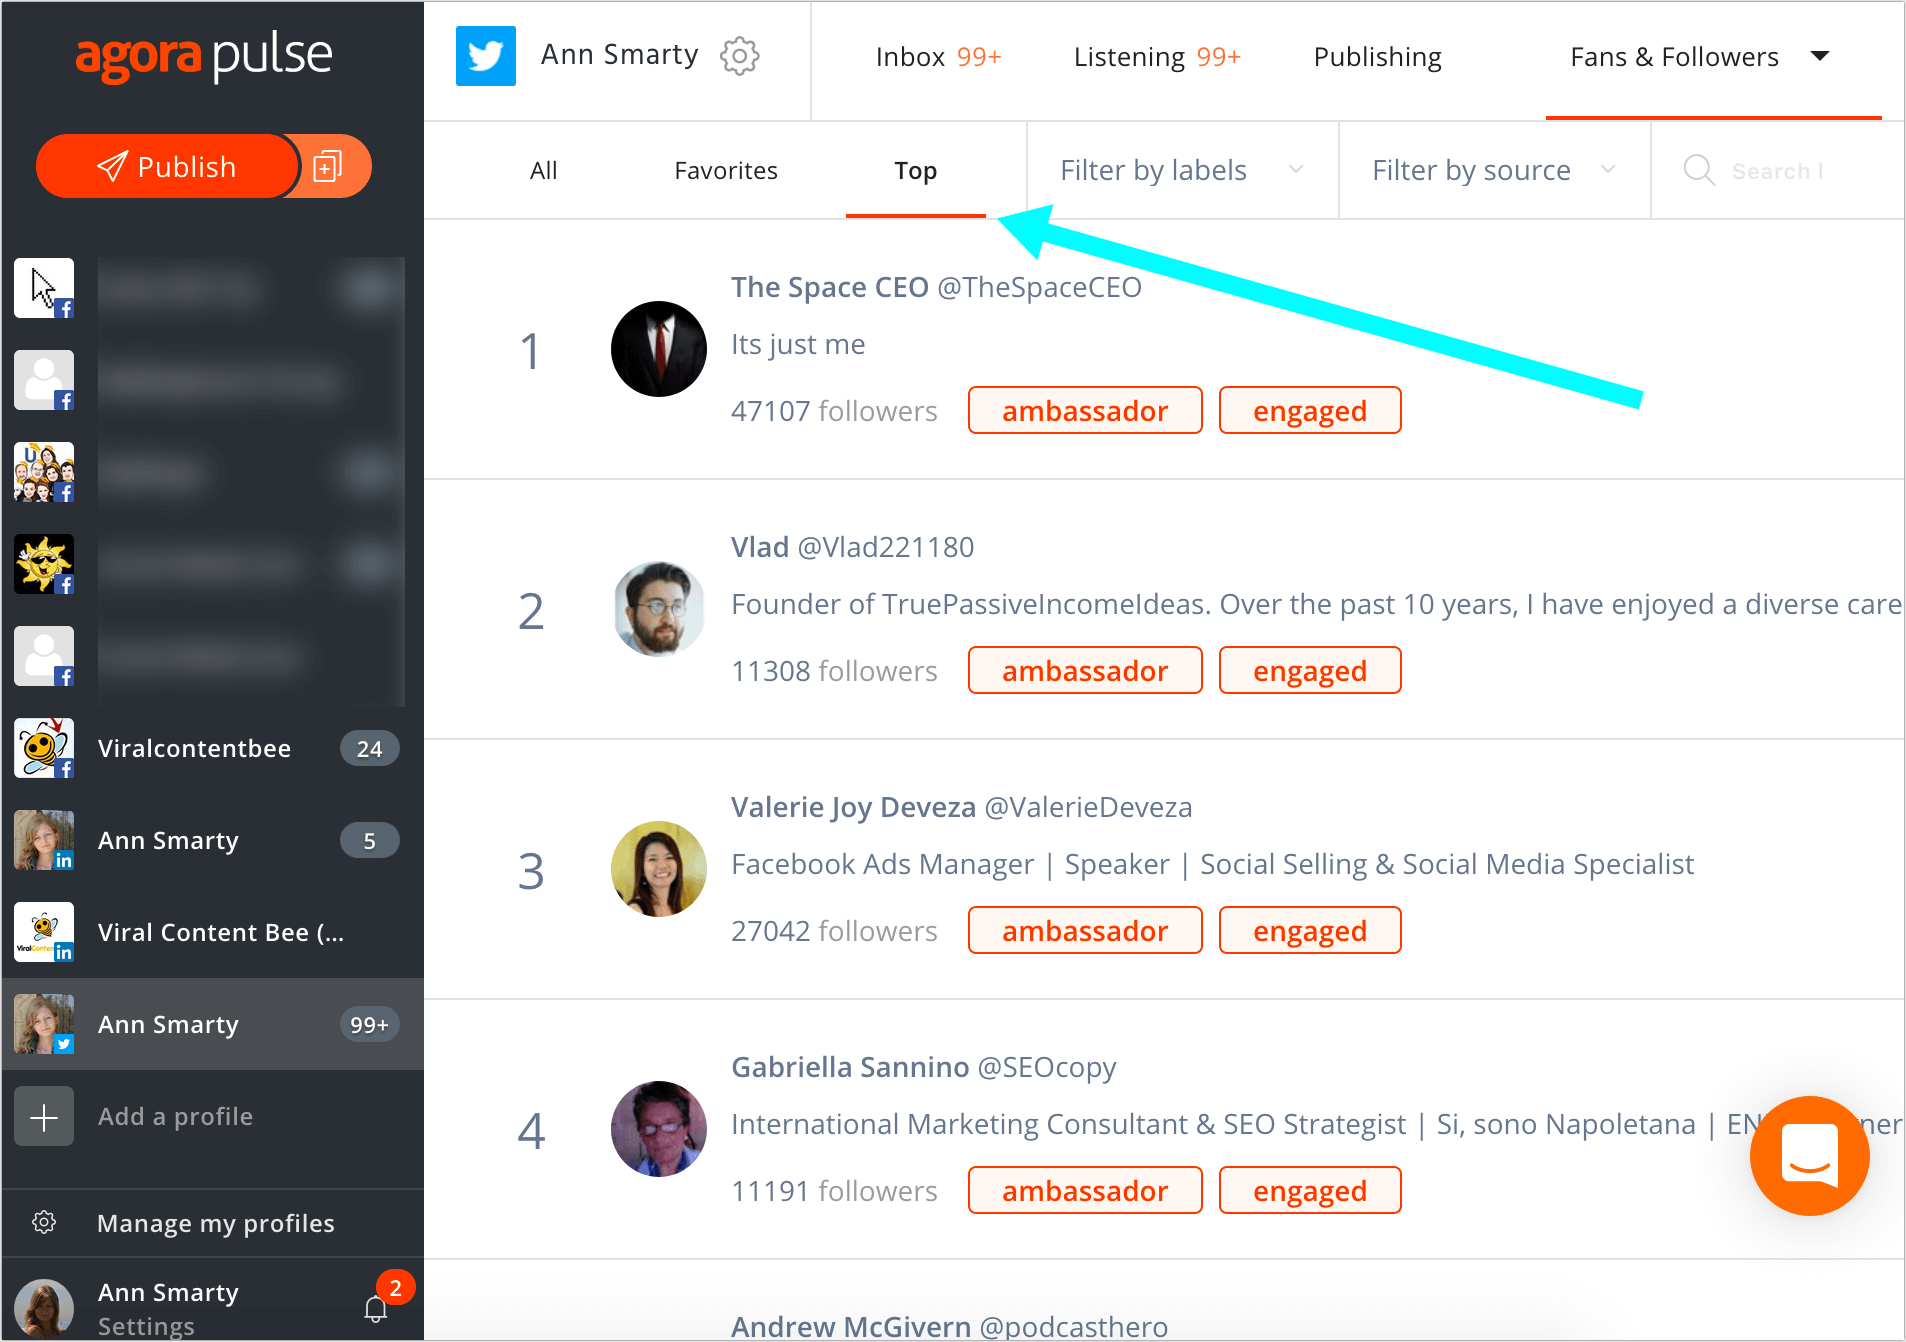1906x1342 pixels.
Task: Click engaged label for Valerie Joy Deveza
Action: click(1310, 930)
